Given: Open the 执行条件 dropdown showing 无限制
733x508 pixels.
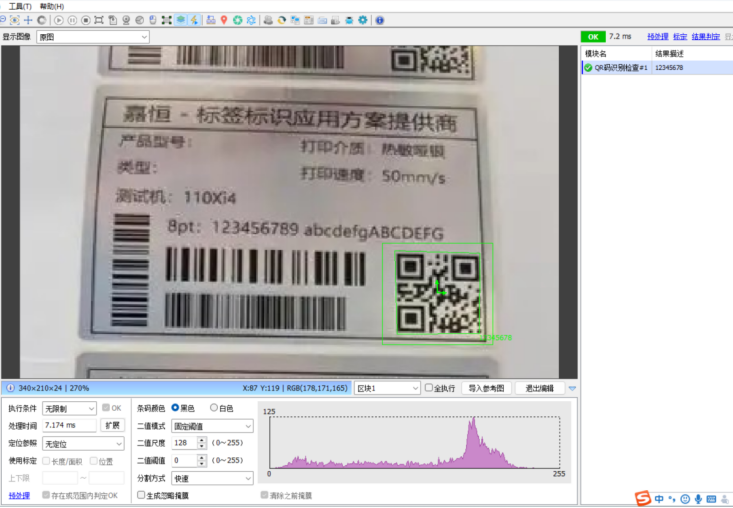Looking at the screenshot, I should pos(69,408).
